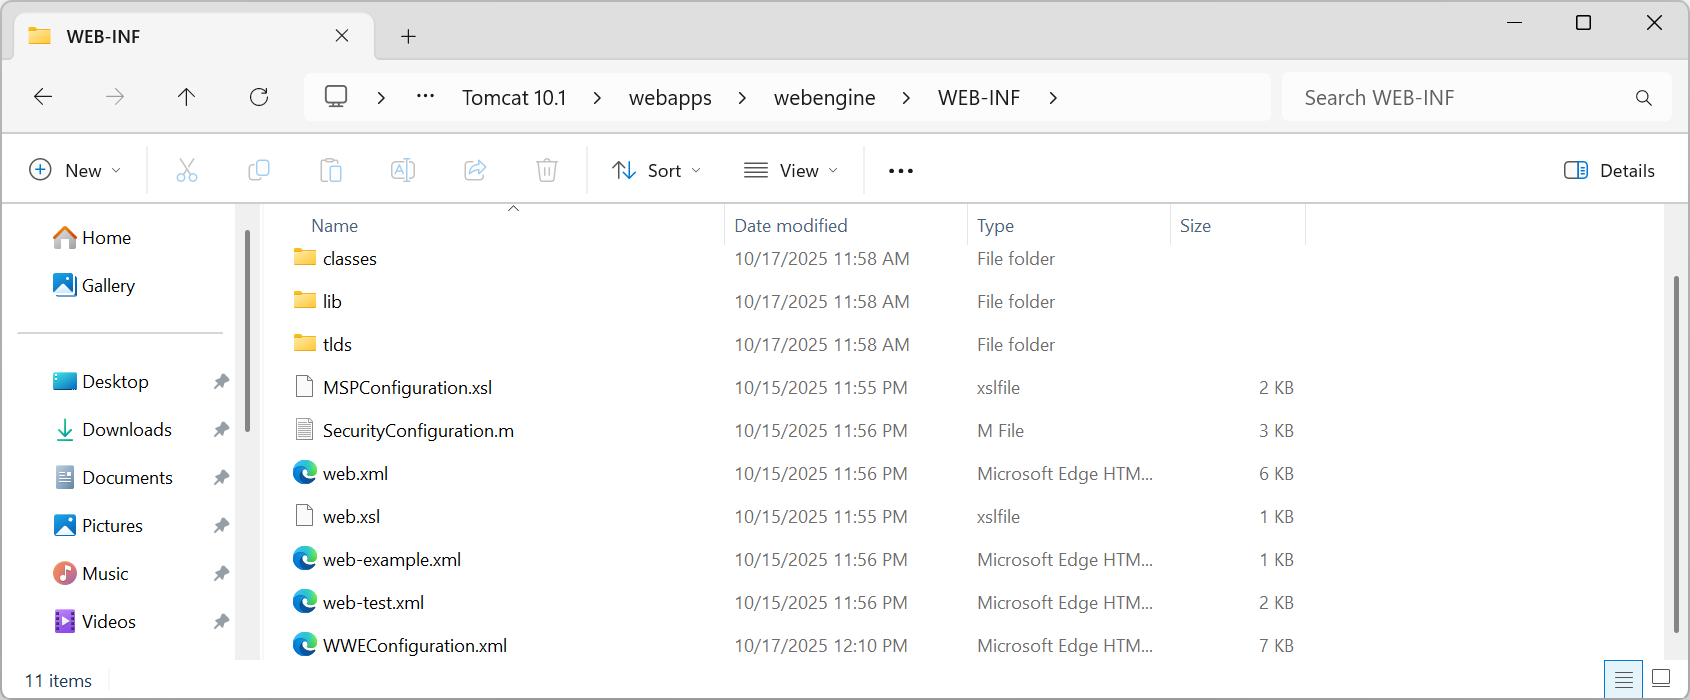The width and height of the screenshot is (1690, 700).
Task: Click the Search WEB-INF input field
Action: coord(1460,97)
